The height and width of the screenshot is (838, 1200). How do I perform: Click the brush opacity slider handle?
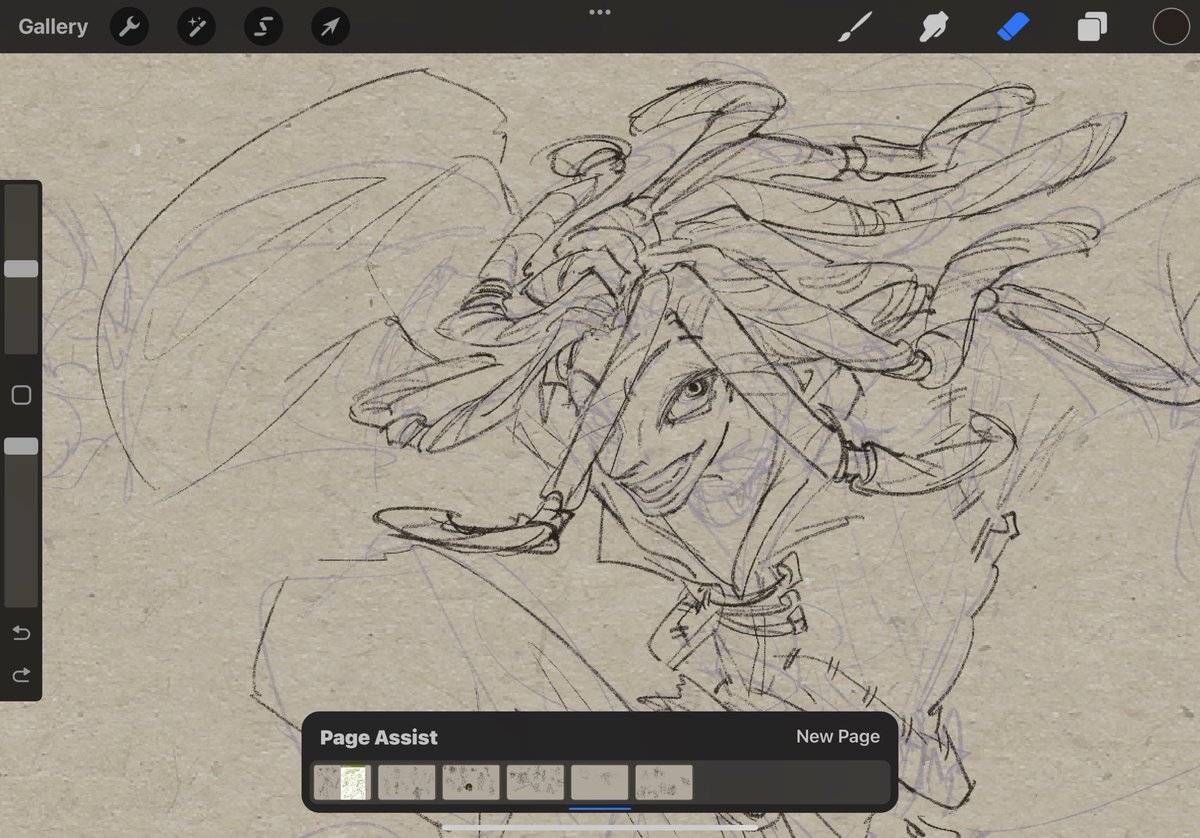(21, 446)
